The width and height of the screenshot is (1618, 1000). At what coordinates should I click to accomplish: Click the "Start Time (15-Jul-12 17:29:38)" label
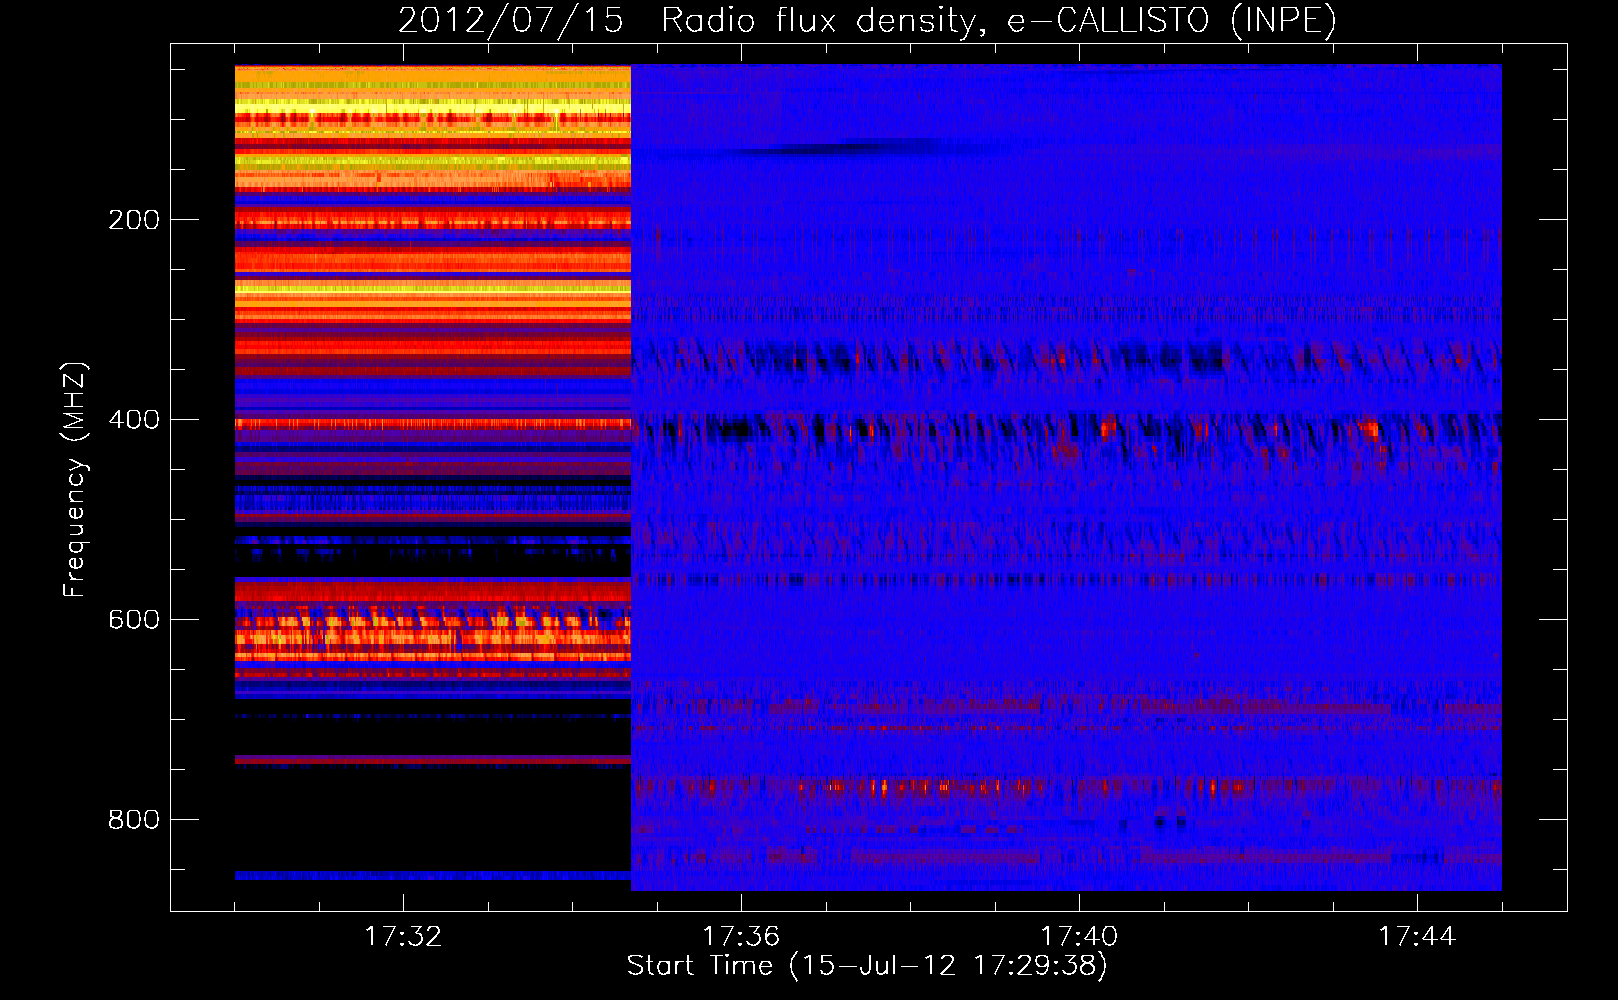point(867,966)
